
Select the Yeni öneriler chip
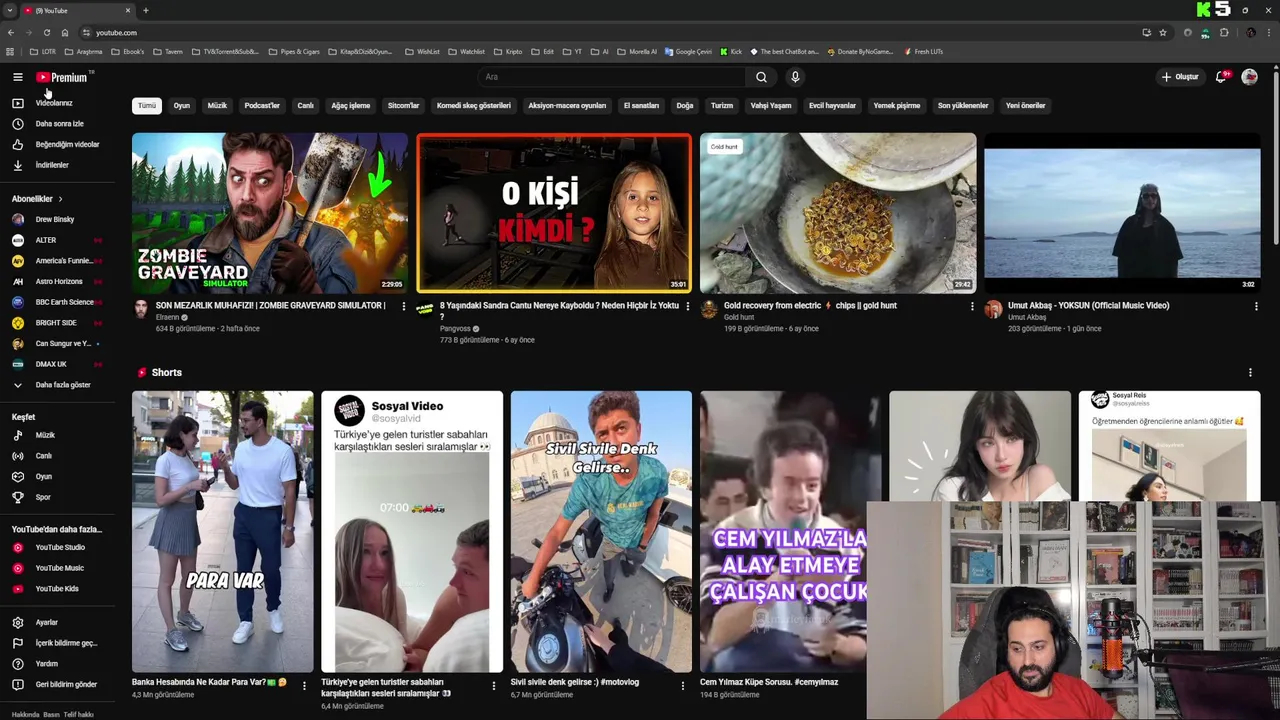(x=1025, y=105)
